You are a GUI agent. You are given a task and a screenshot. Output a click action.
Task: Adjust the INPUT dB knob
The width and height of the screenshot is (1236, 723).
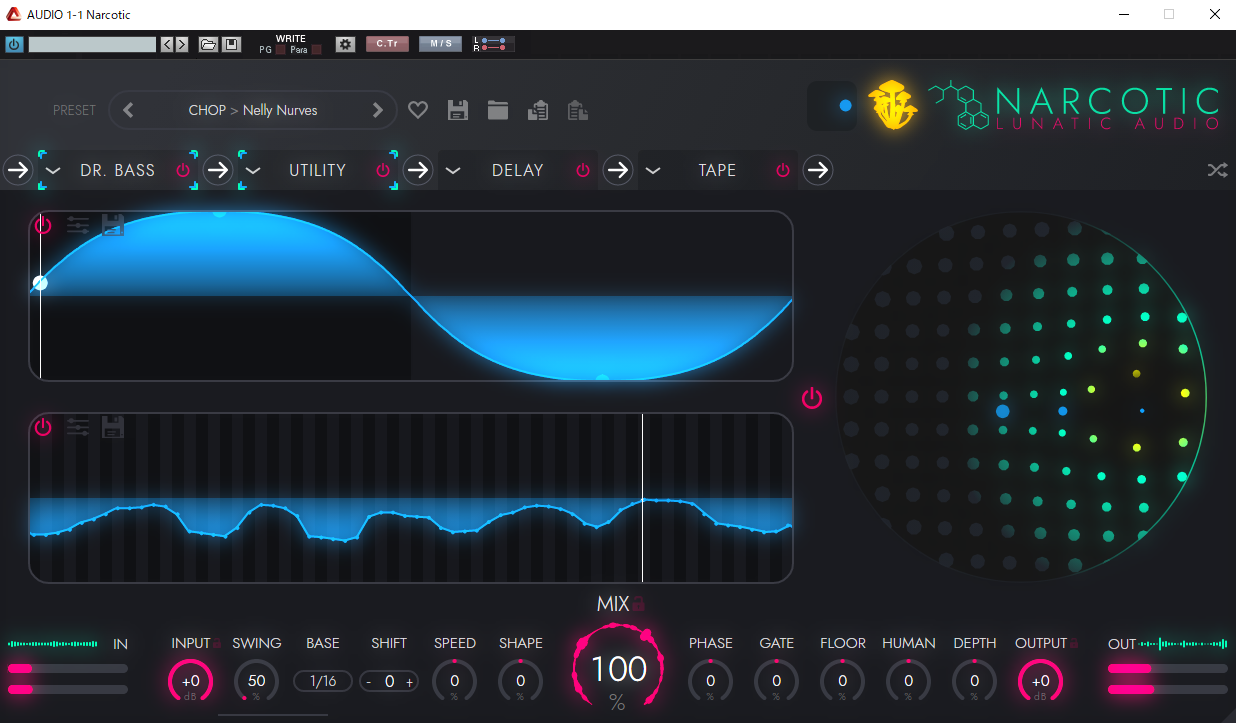[190, 681]
